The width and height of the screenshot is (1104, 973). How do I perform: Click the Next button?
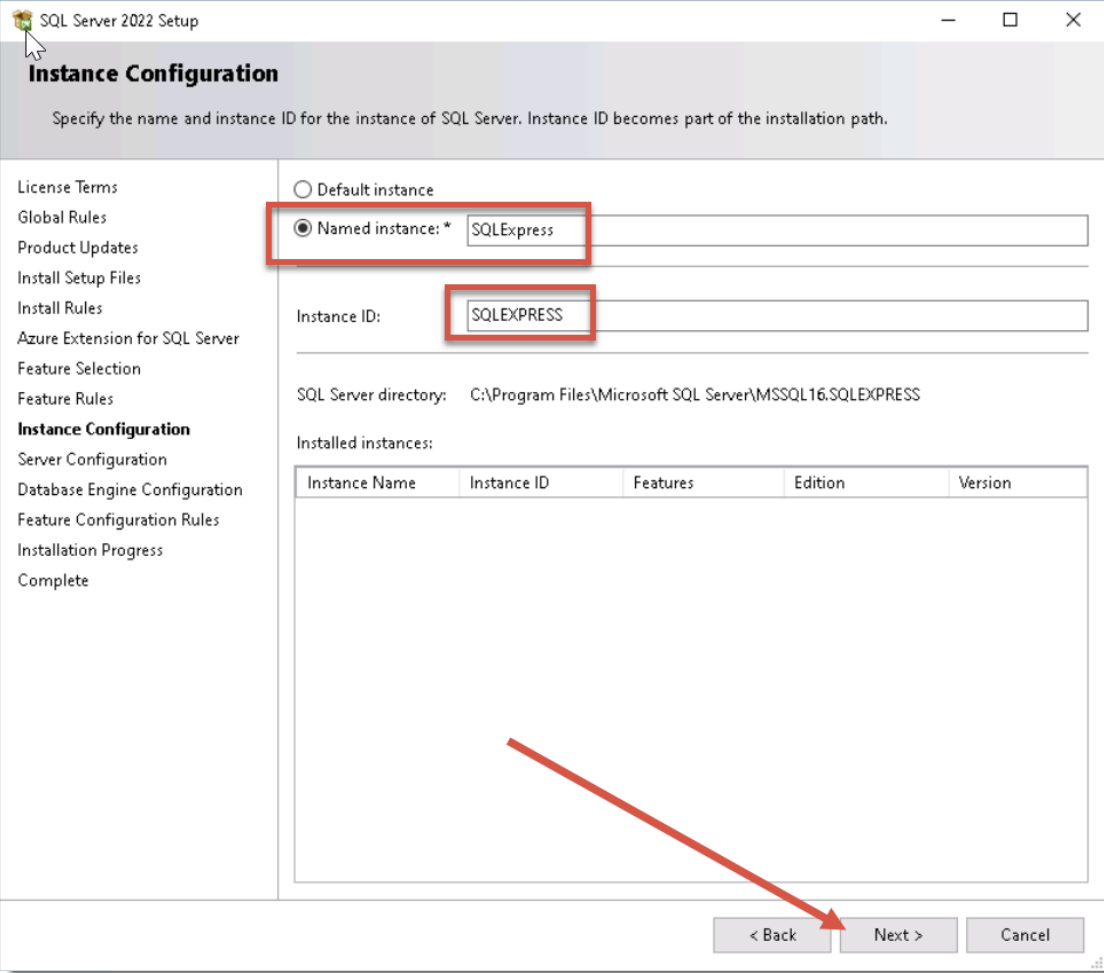point(898,935)
